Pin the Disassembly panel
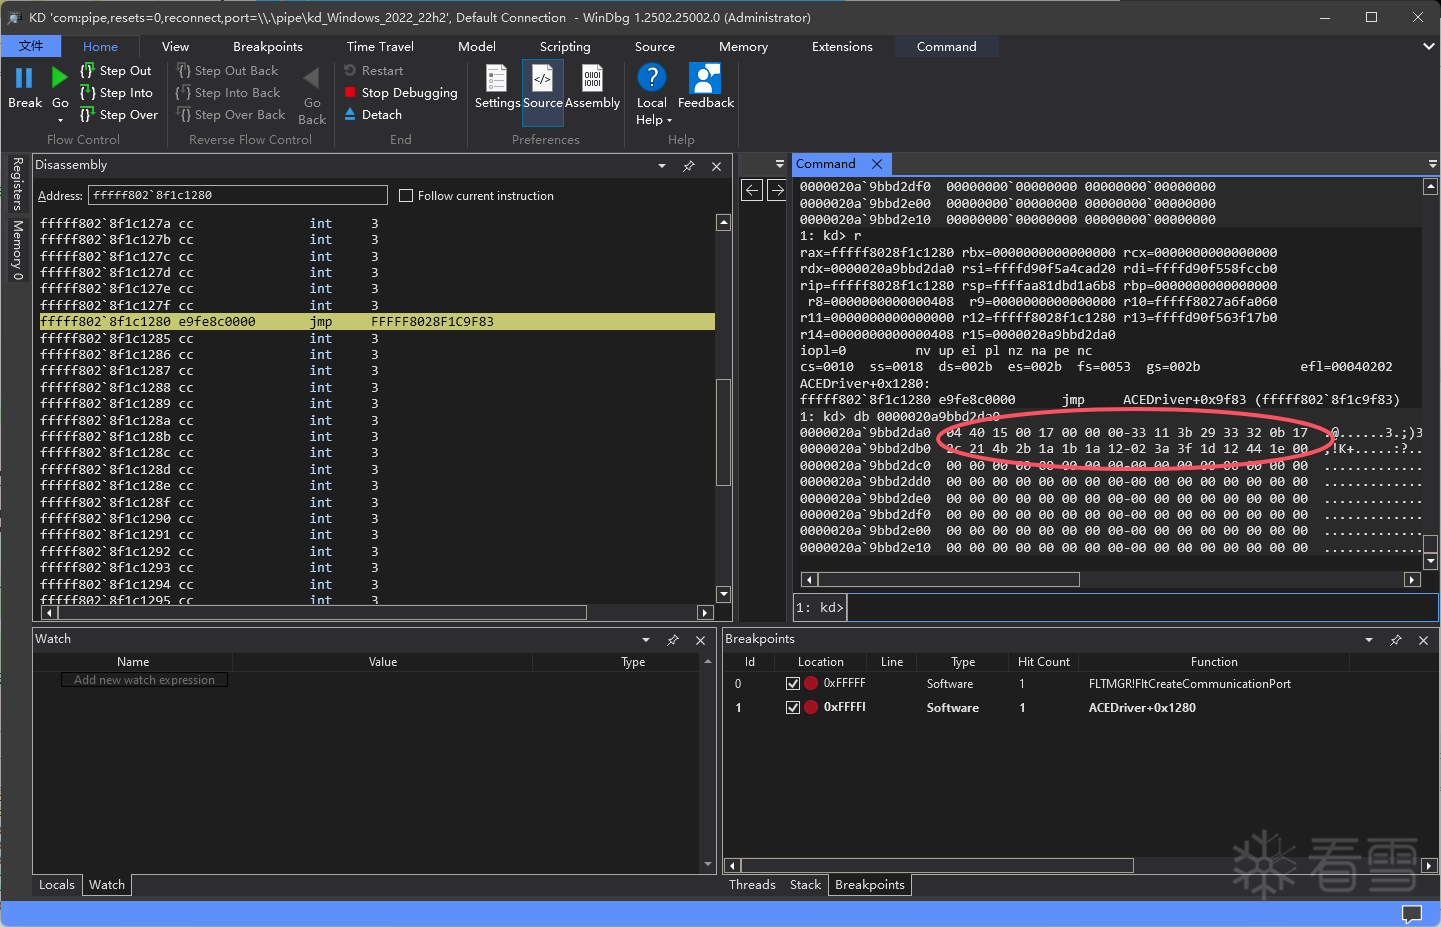1441x927 pixels. click(689, 166)
